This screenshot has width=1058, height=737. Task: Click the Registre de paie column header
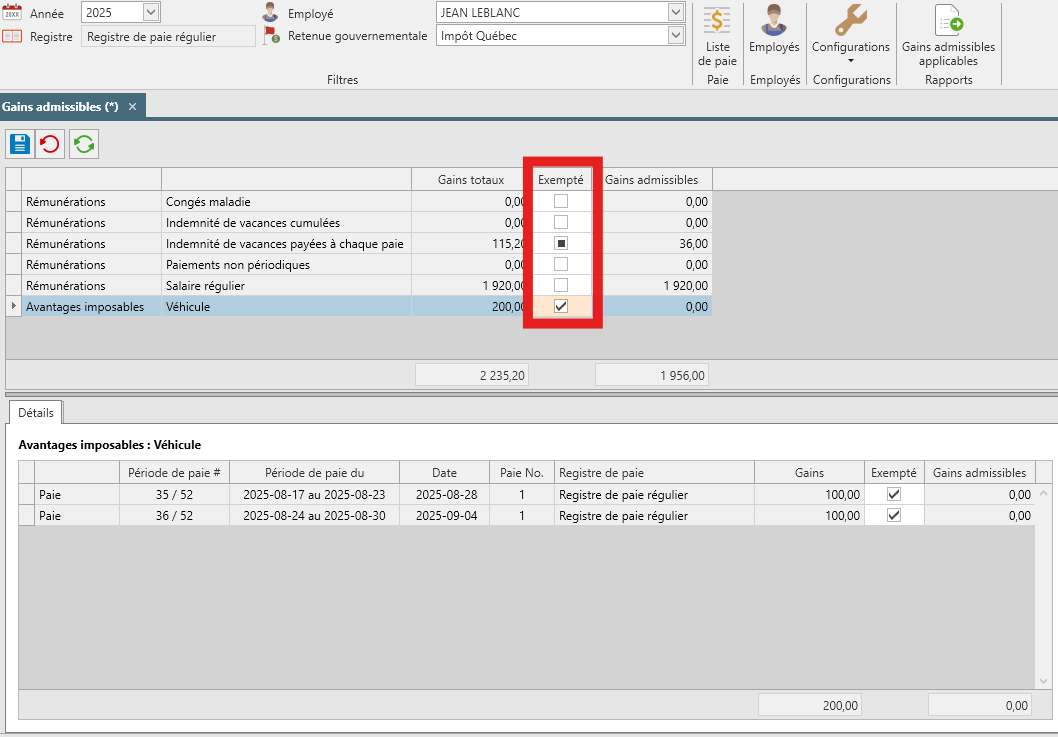[654, 472]
